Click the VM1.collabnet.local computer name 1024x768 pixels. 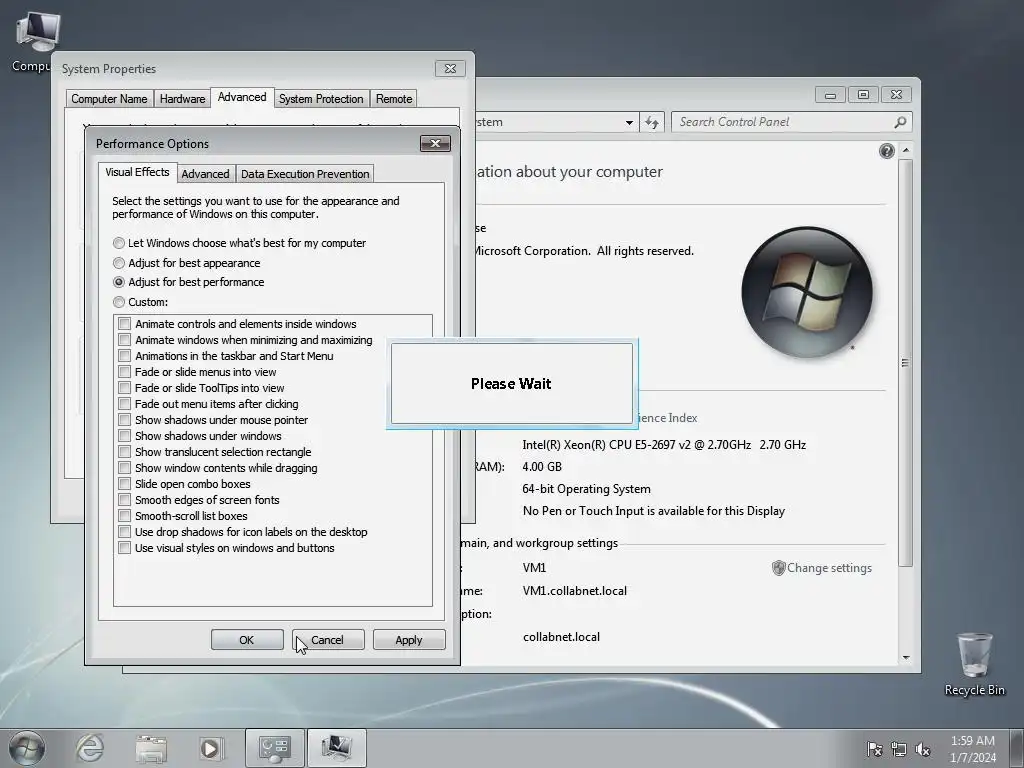click(x=575, y=591)
